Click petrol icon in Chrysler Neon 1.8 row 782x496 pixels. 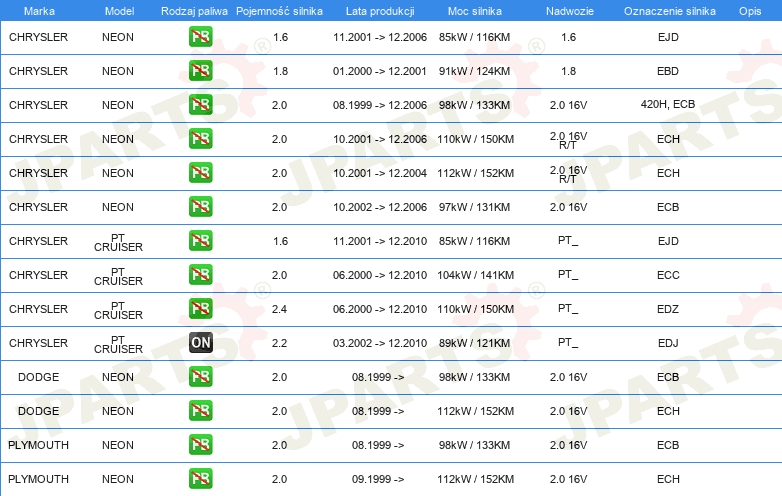(x=200, y=71)
